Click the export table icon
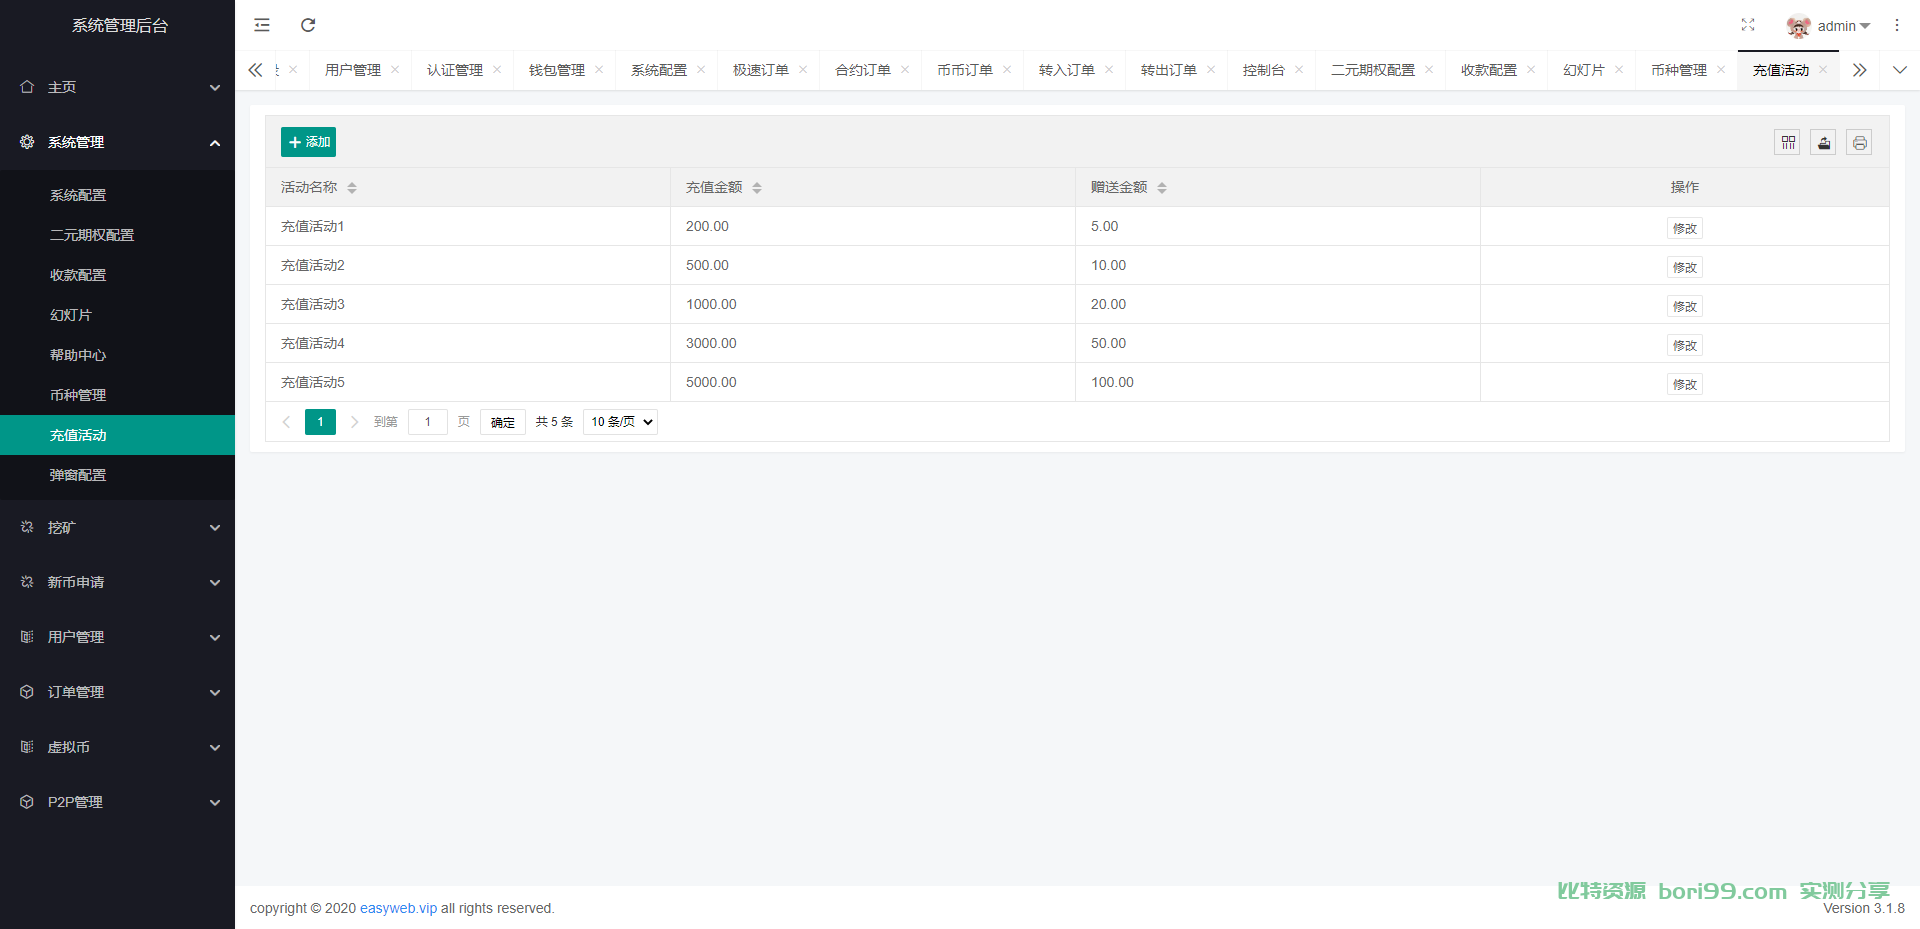This screenshot has width=1920, height=929. pos(1824,142)
